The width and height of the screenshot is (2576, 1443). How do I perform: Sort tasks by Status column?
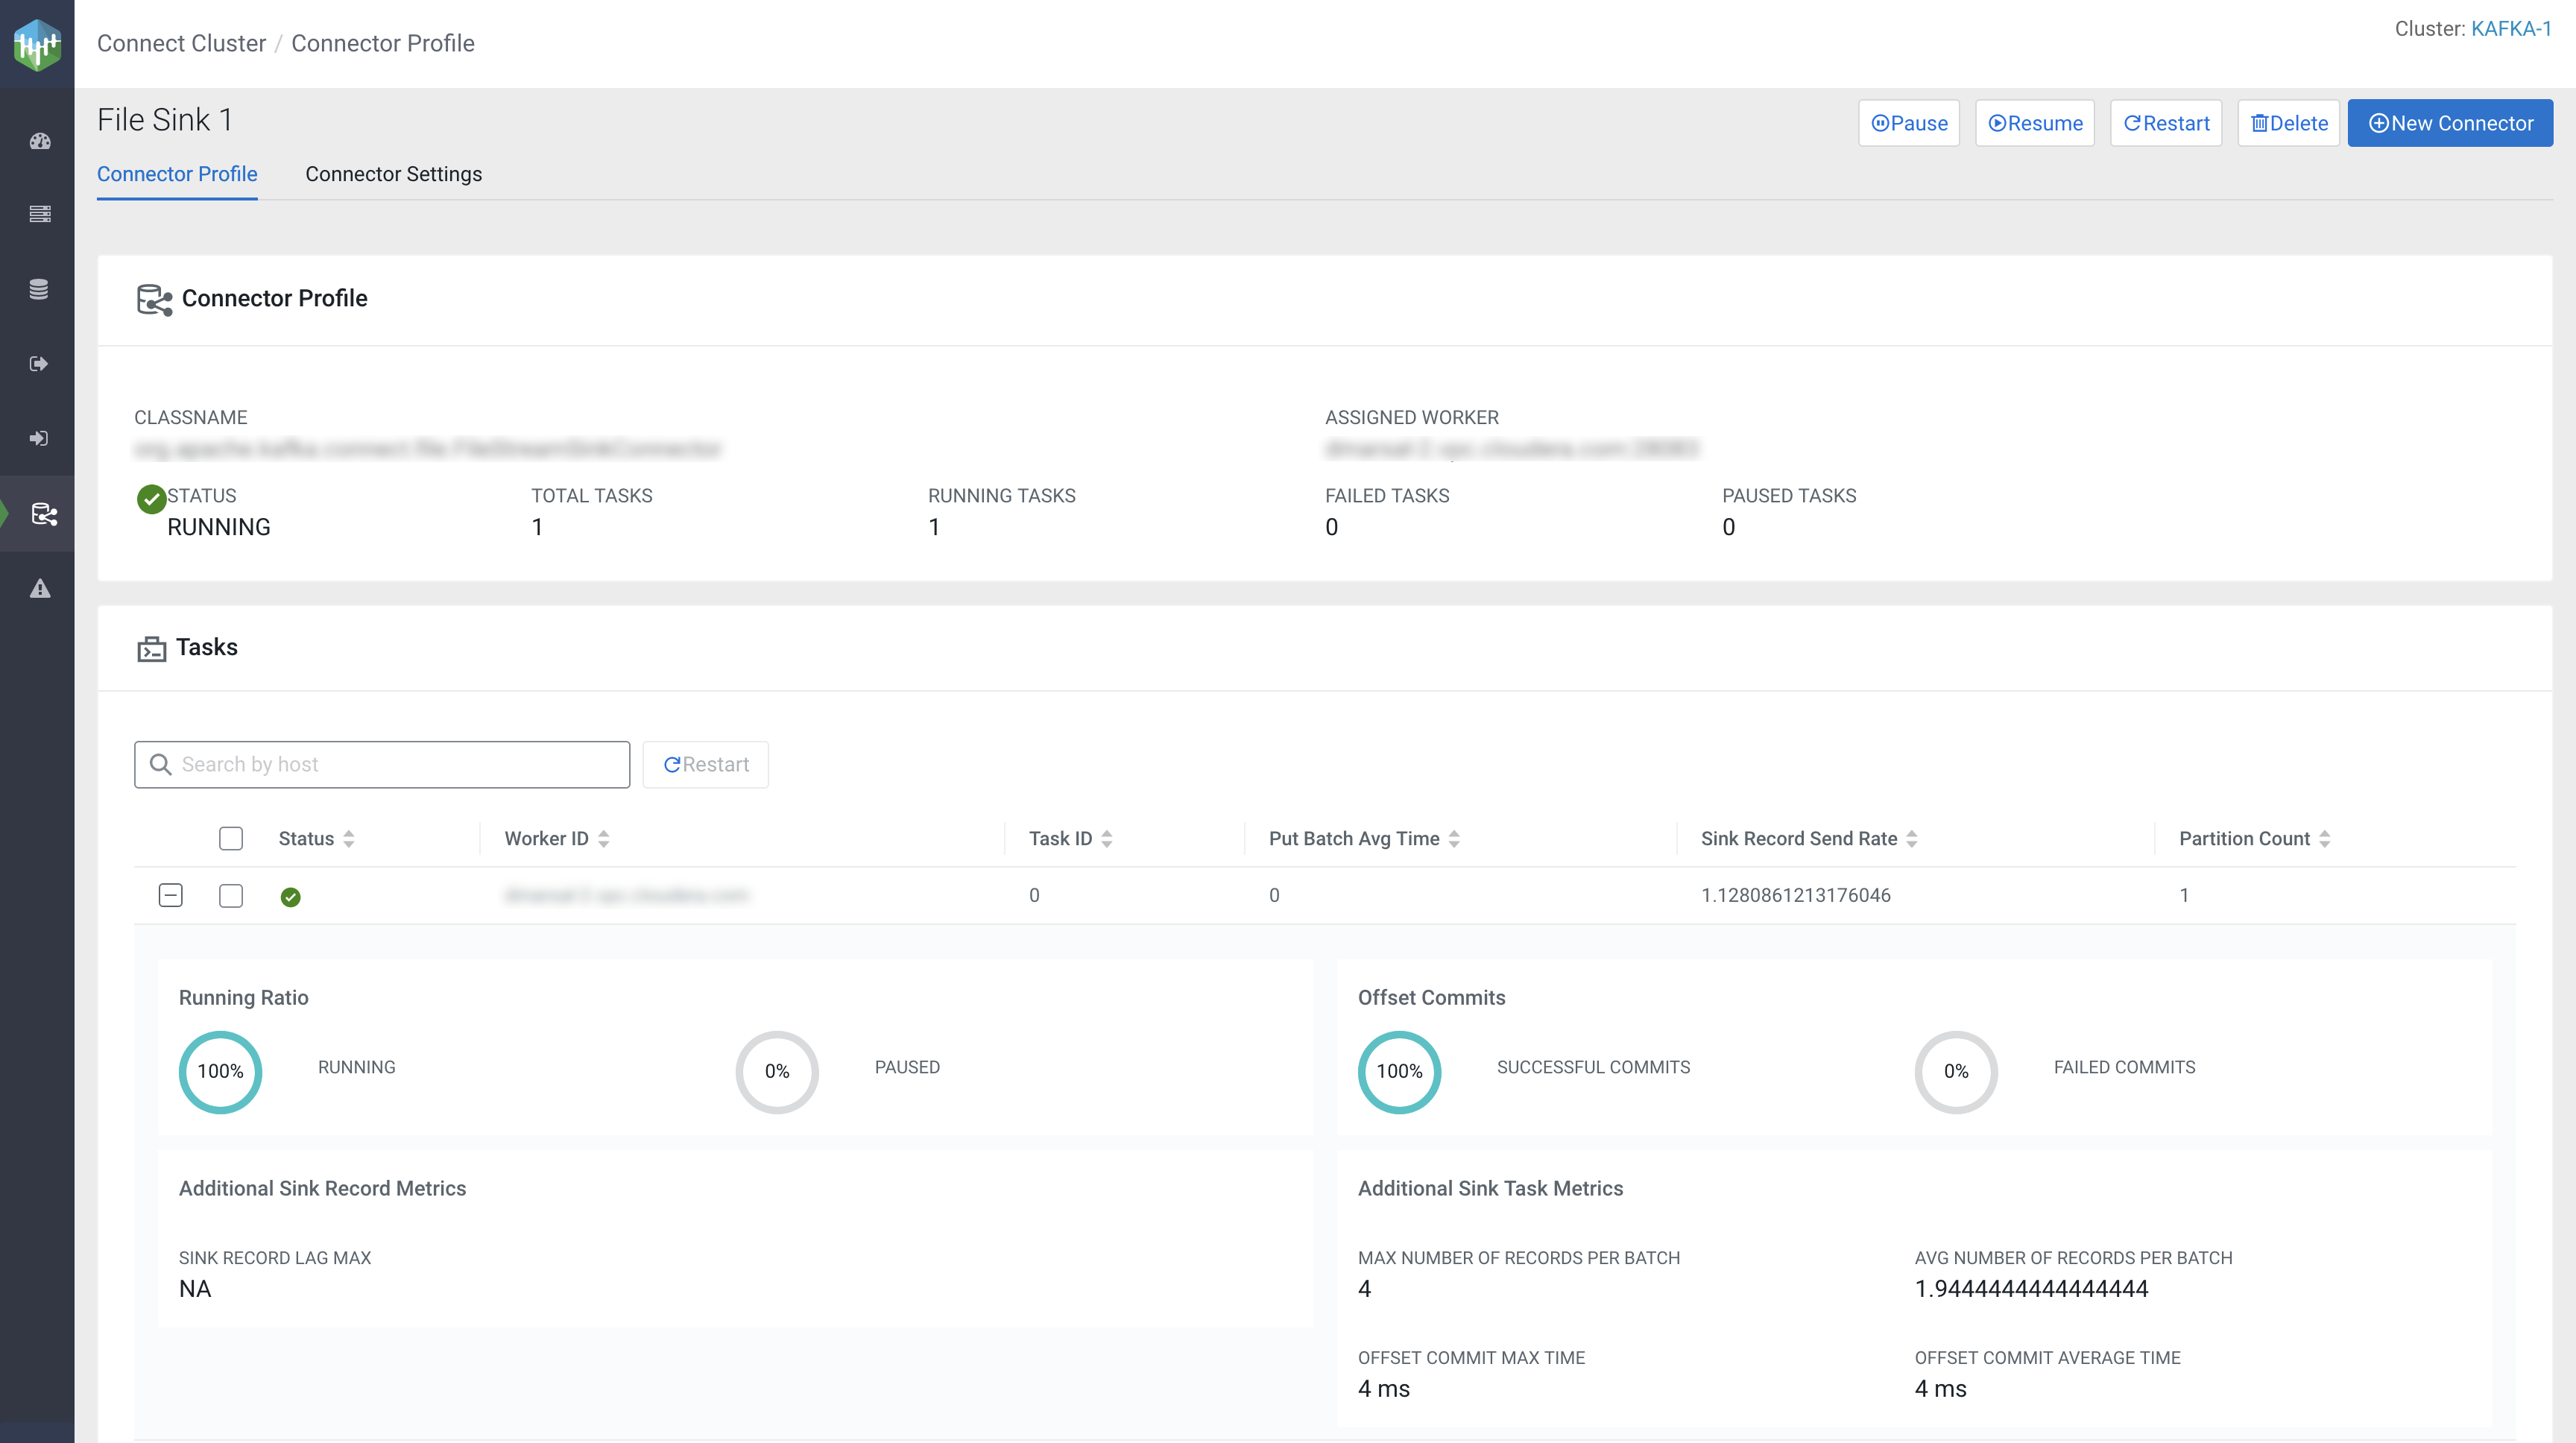pos(348,839)
